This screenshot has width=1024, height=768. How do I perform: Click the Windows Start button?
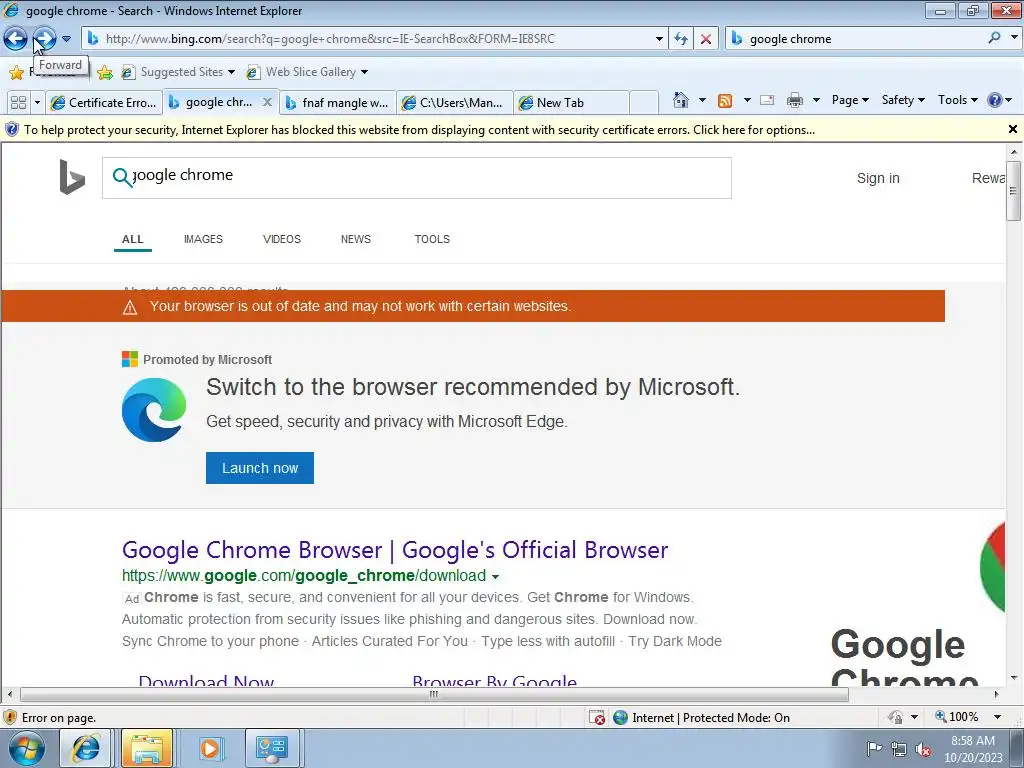pyautogui.click(x=26, y=748)
